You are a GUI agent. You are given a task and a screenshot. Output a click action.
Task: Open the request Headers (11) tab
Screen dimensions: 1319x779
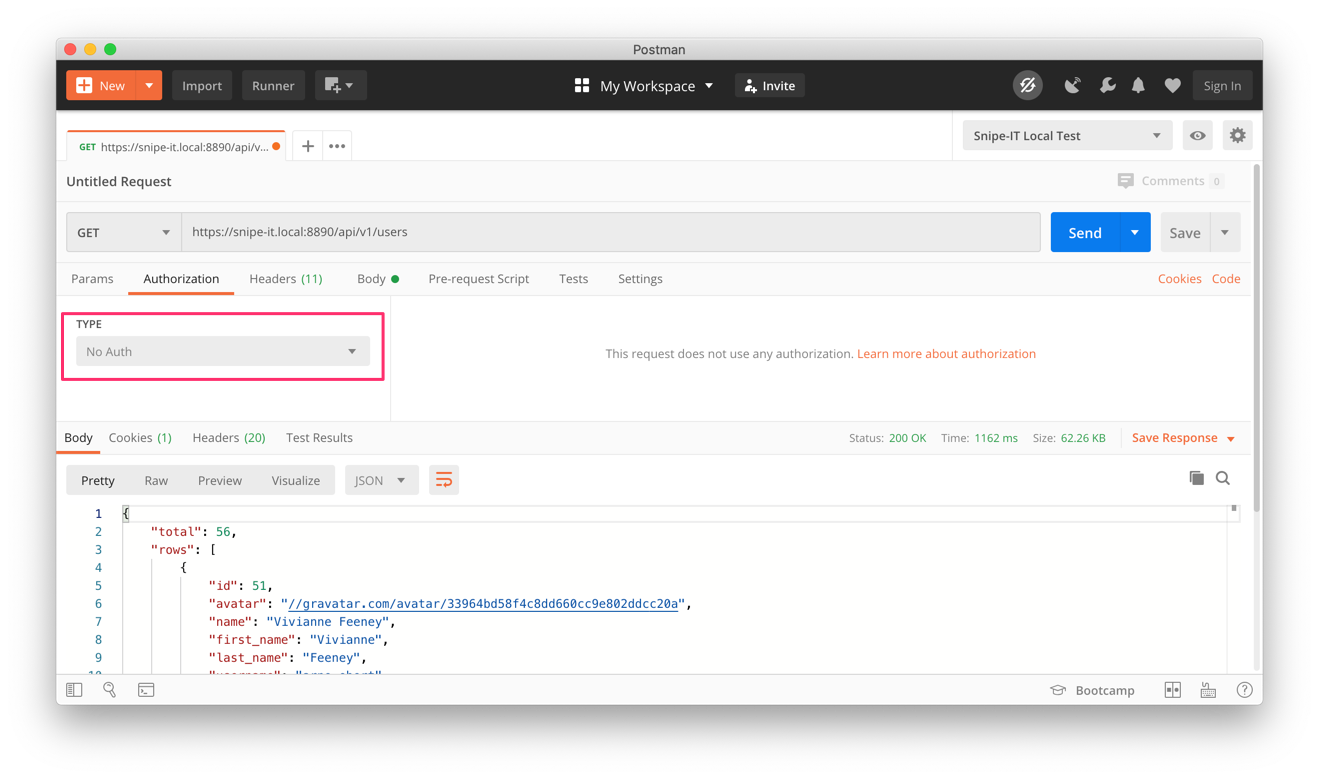(x=286, y=279)
